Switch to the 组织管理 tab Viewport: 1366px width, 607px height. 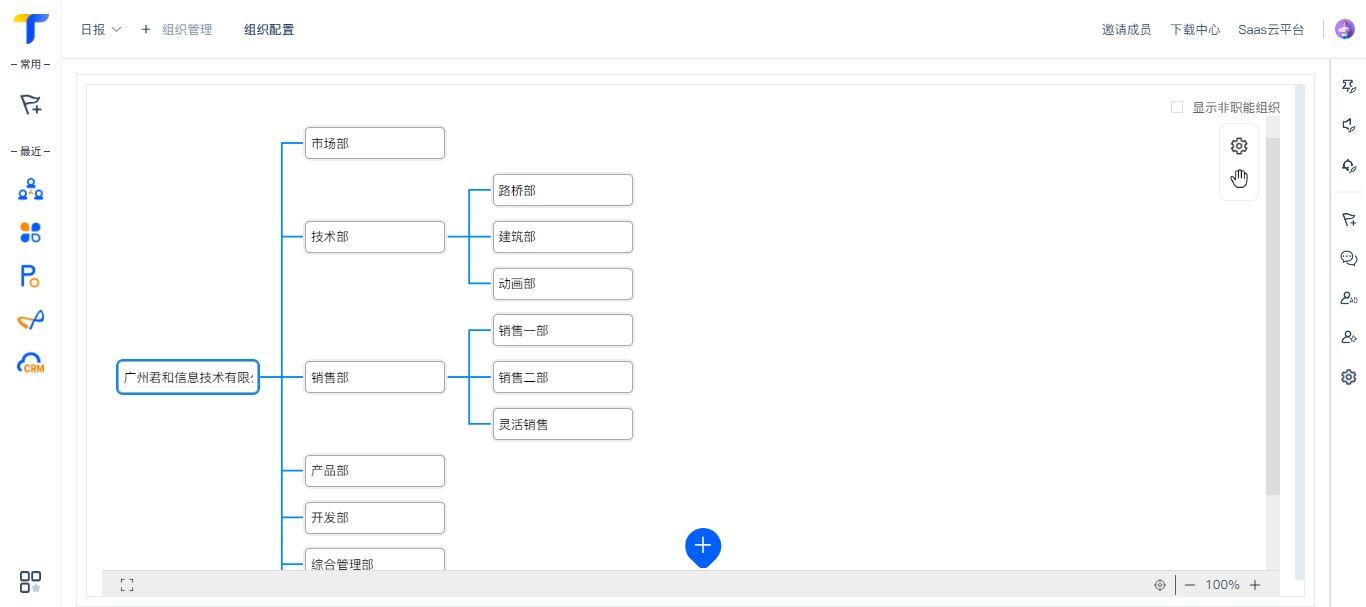[187, 30]
